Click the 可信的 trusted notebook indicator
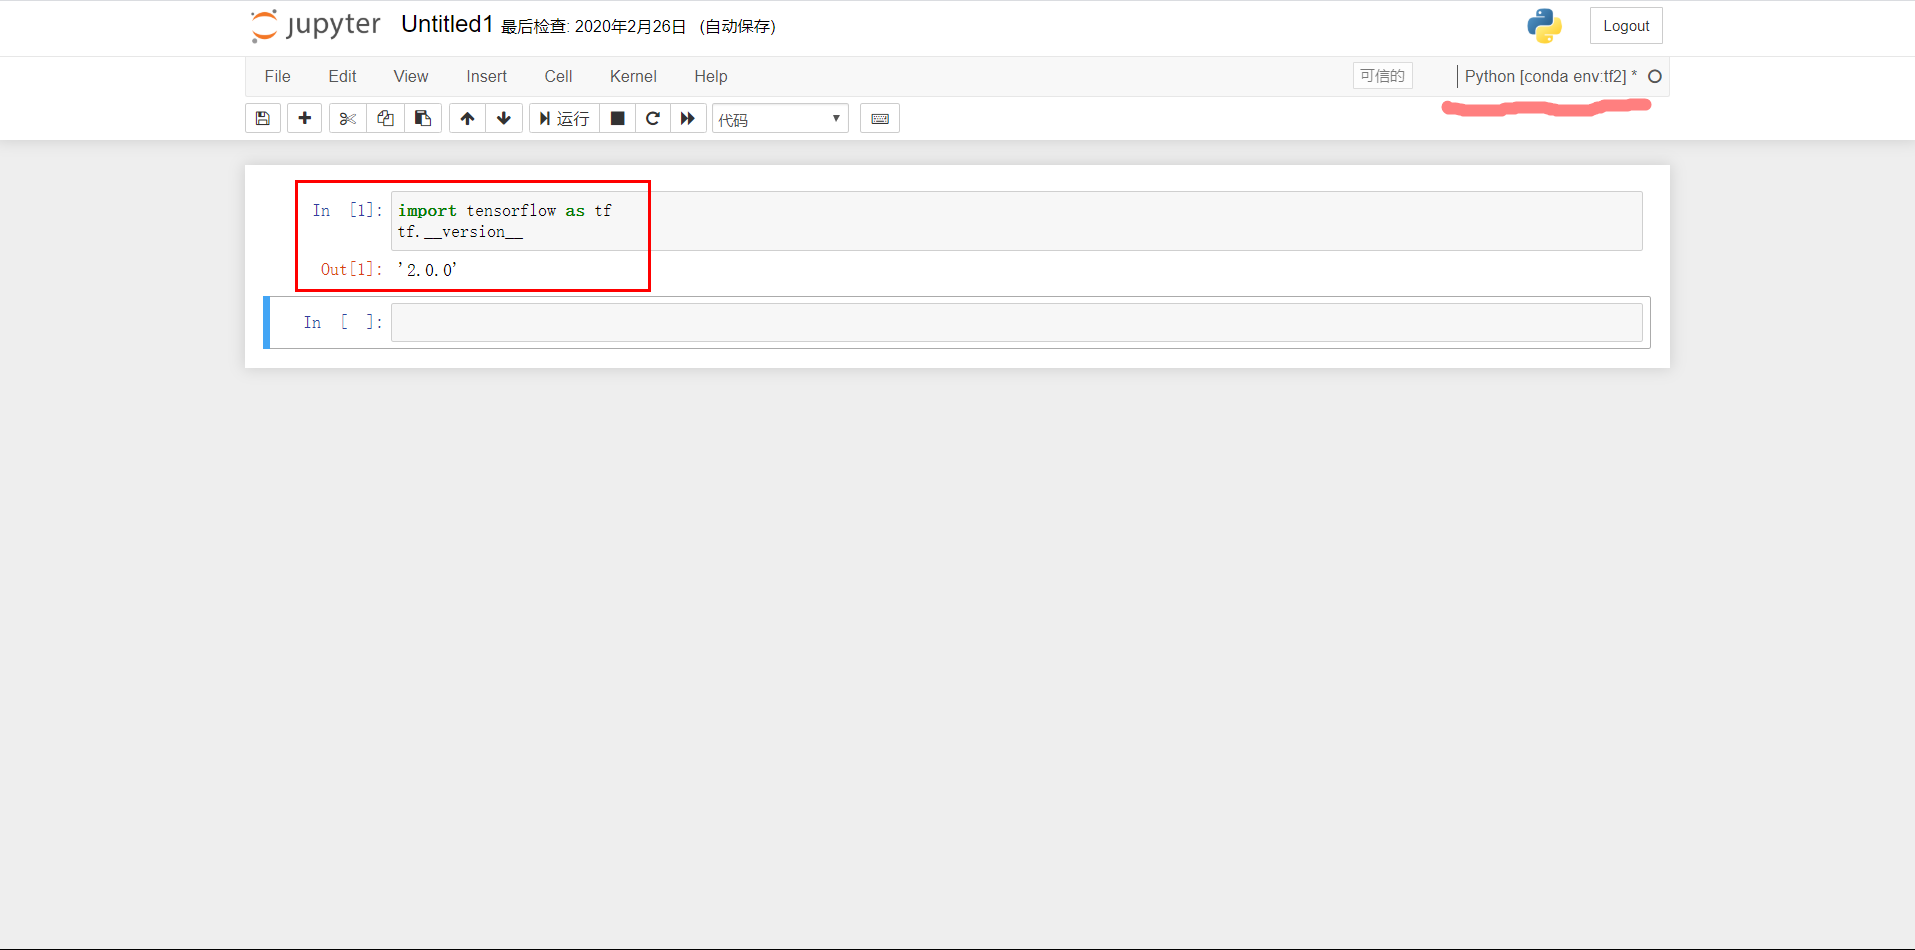The image size is (1915, 950). point(1382,76)
